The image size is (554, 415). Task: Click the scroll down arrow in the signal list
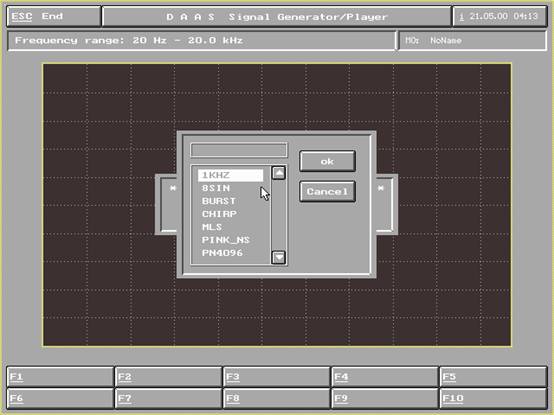click(279, 257)
